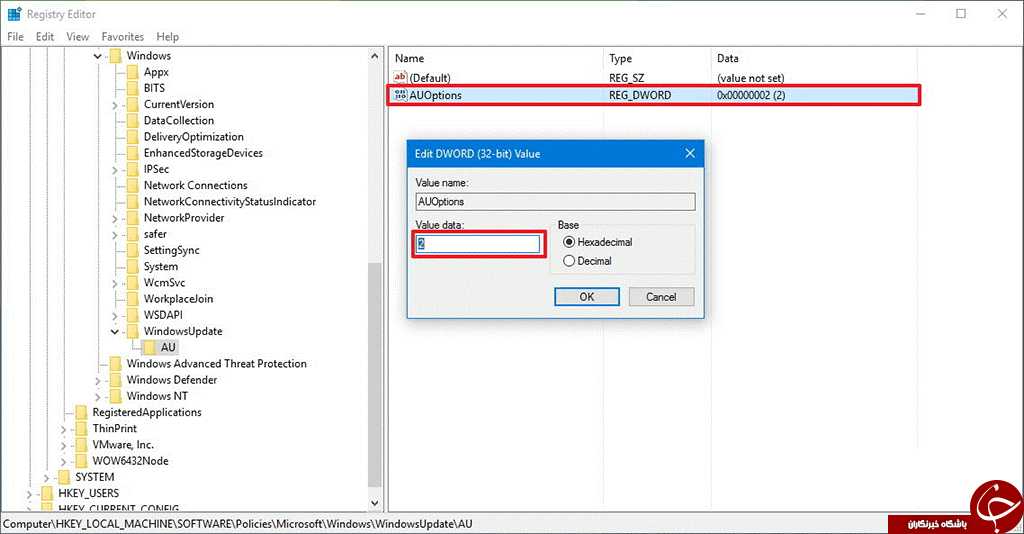Click the tree pane scroll down arrow
This screenshot has height=534, width=1024.
click(x=375, y=503)
